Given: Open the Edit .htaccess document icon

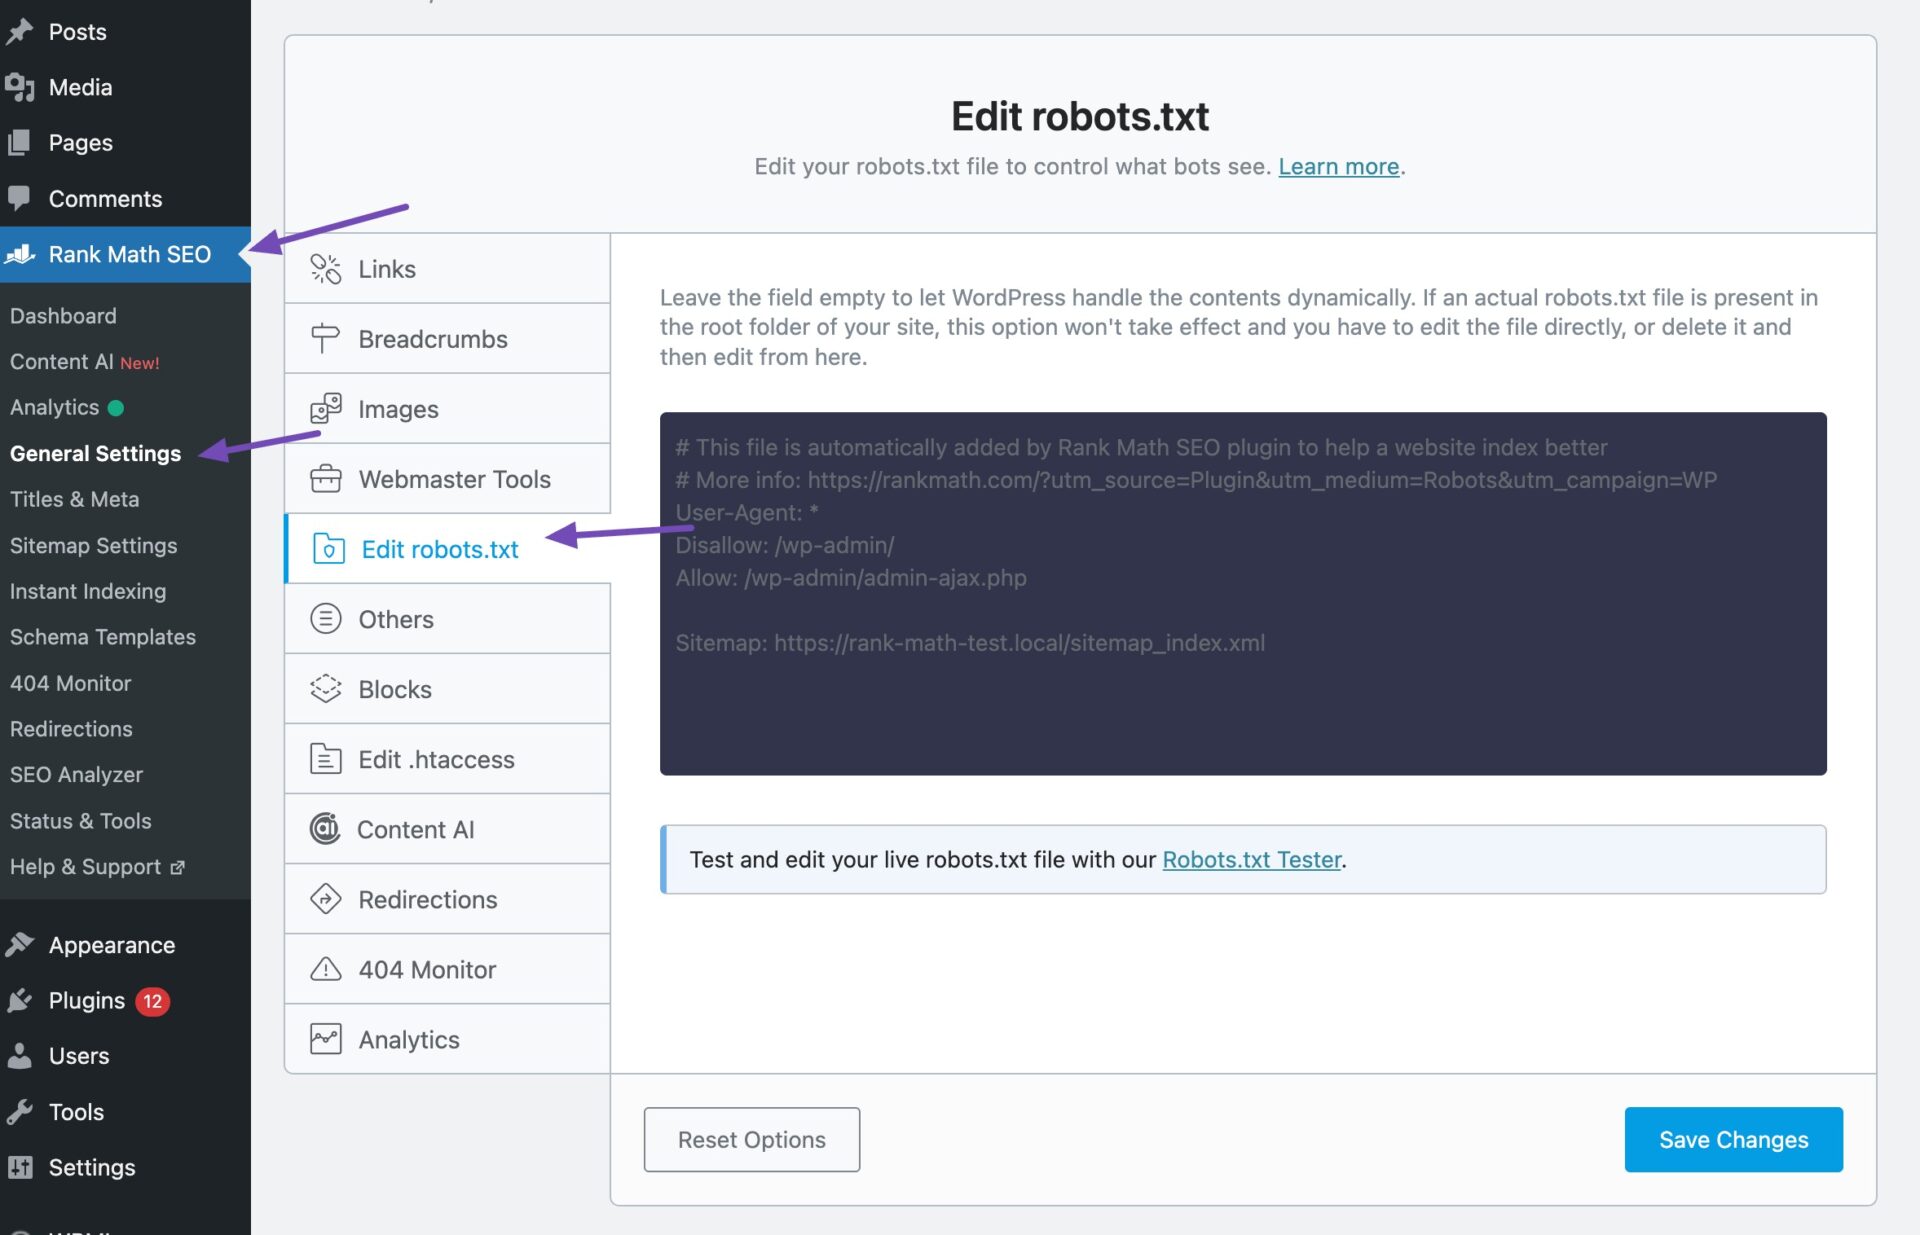Looking at the screenshot, I should (325, 758).
